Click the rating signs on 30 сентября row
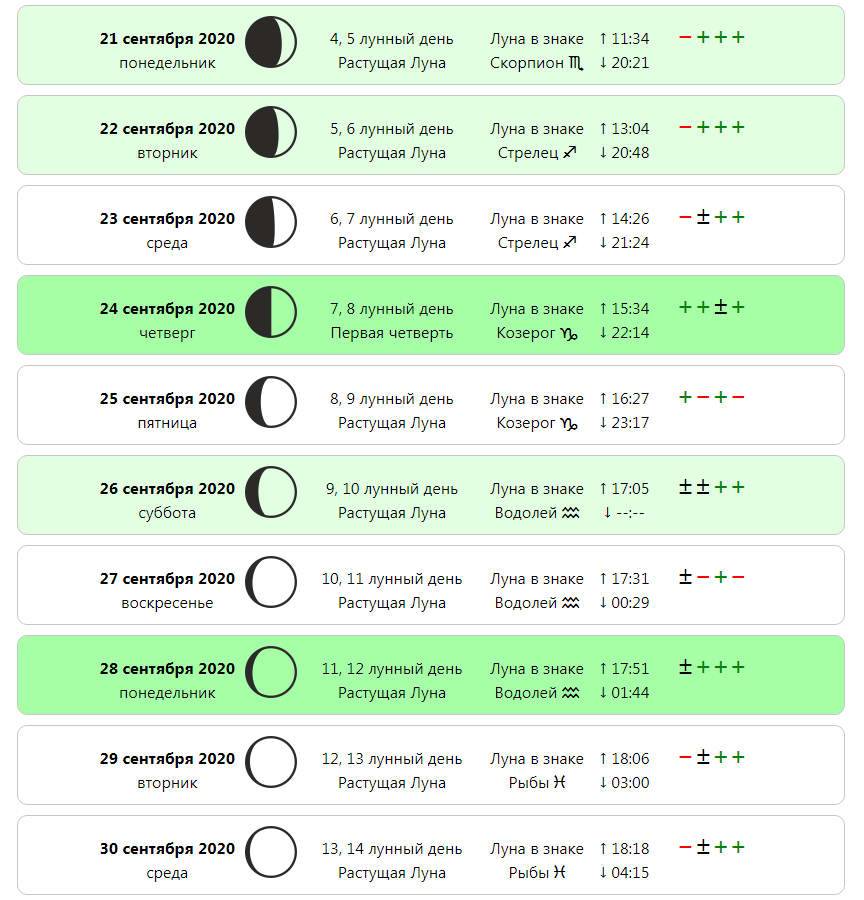 click(x=712, y=847)
